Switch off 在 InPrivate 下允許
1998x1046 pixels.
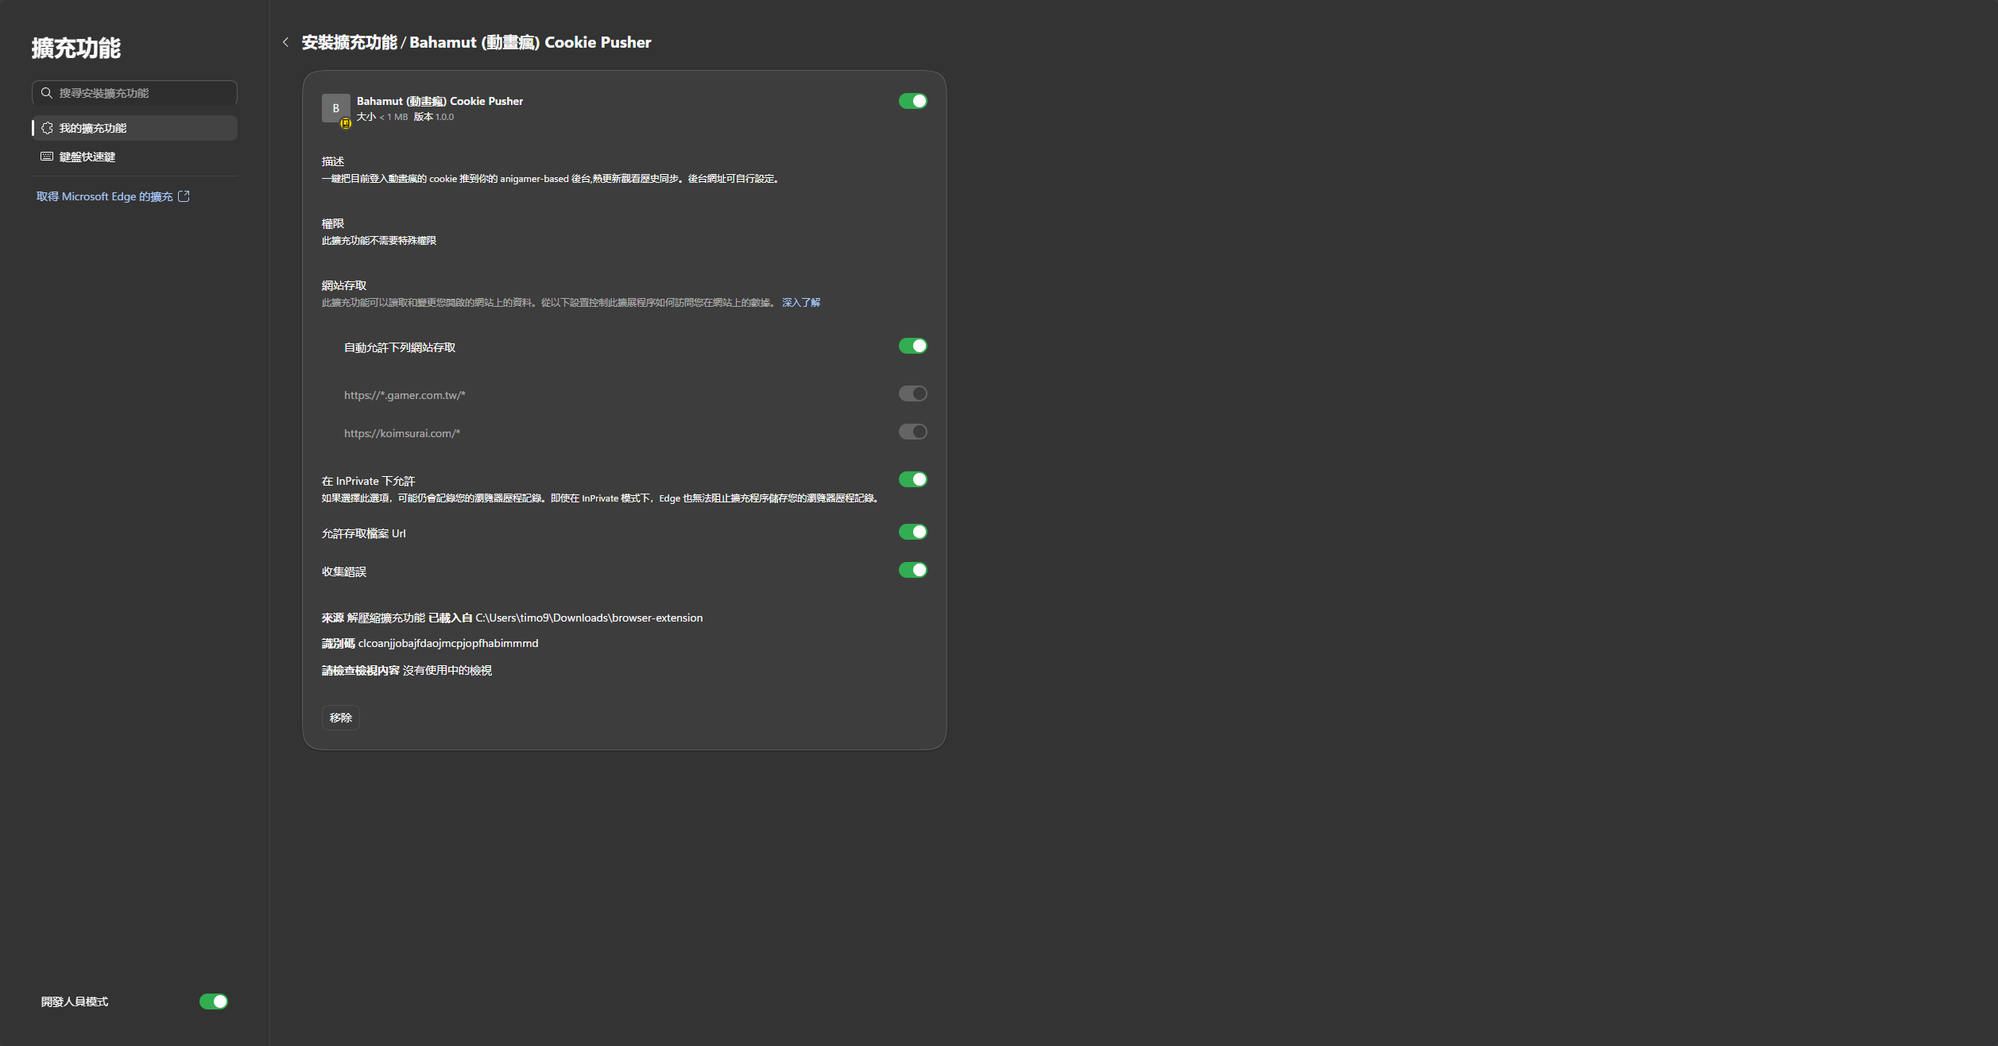point(912,480)
